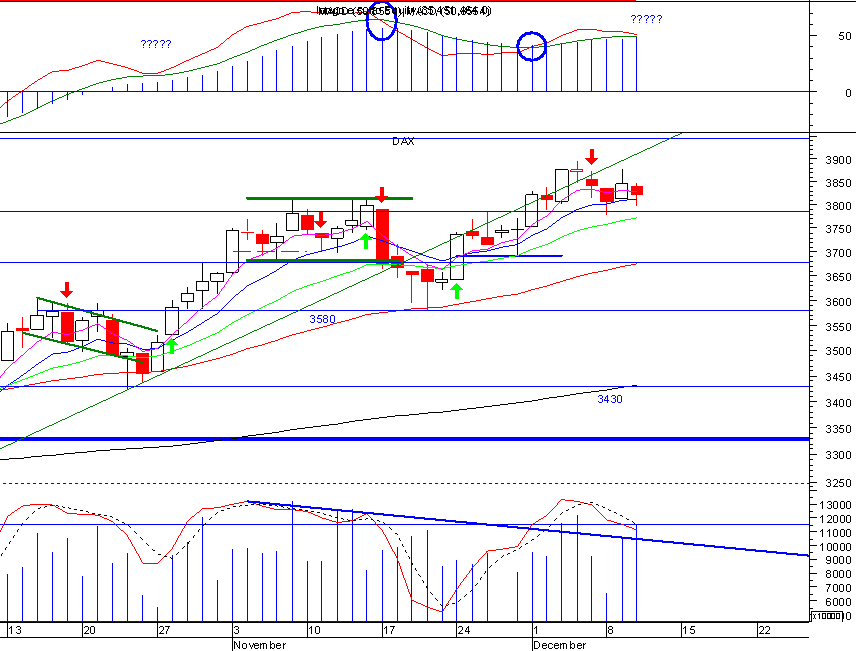Click date 22 on the time axis
Screen dimensions: 856x651
(x=764, y=630)
